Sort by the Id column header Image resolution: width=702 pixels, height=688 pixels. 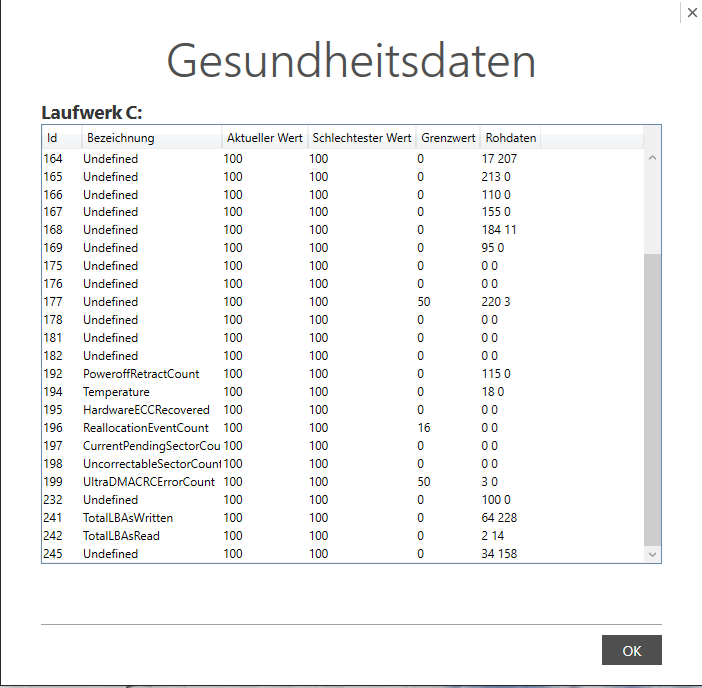[62, 138]
